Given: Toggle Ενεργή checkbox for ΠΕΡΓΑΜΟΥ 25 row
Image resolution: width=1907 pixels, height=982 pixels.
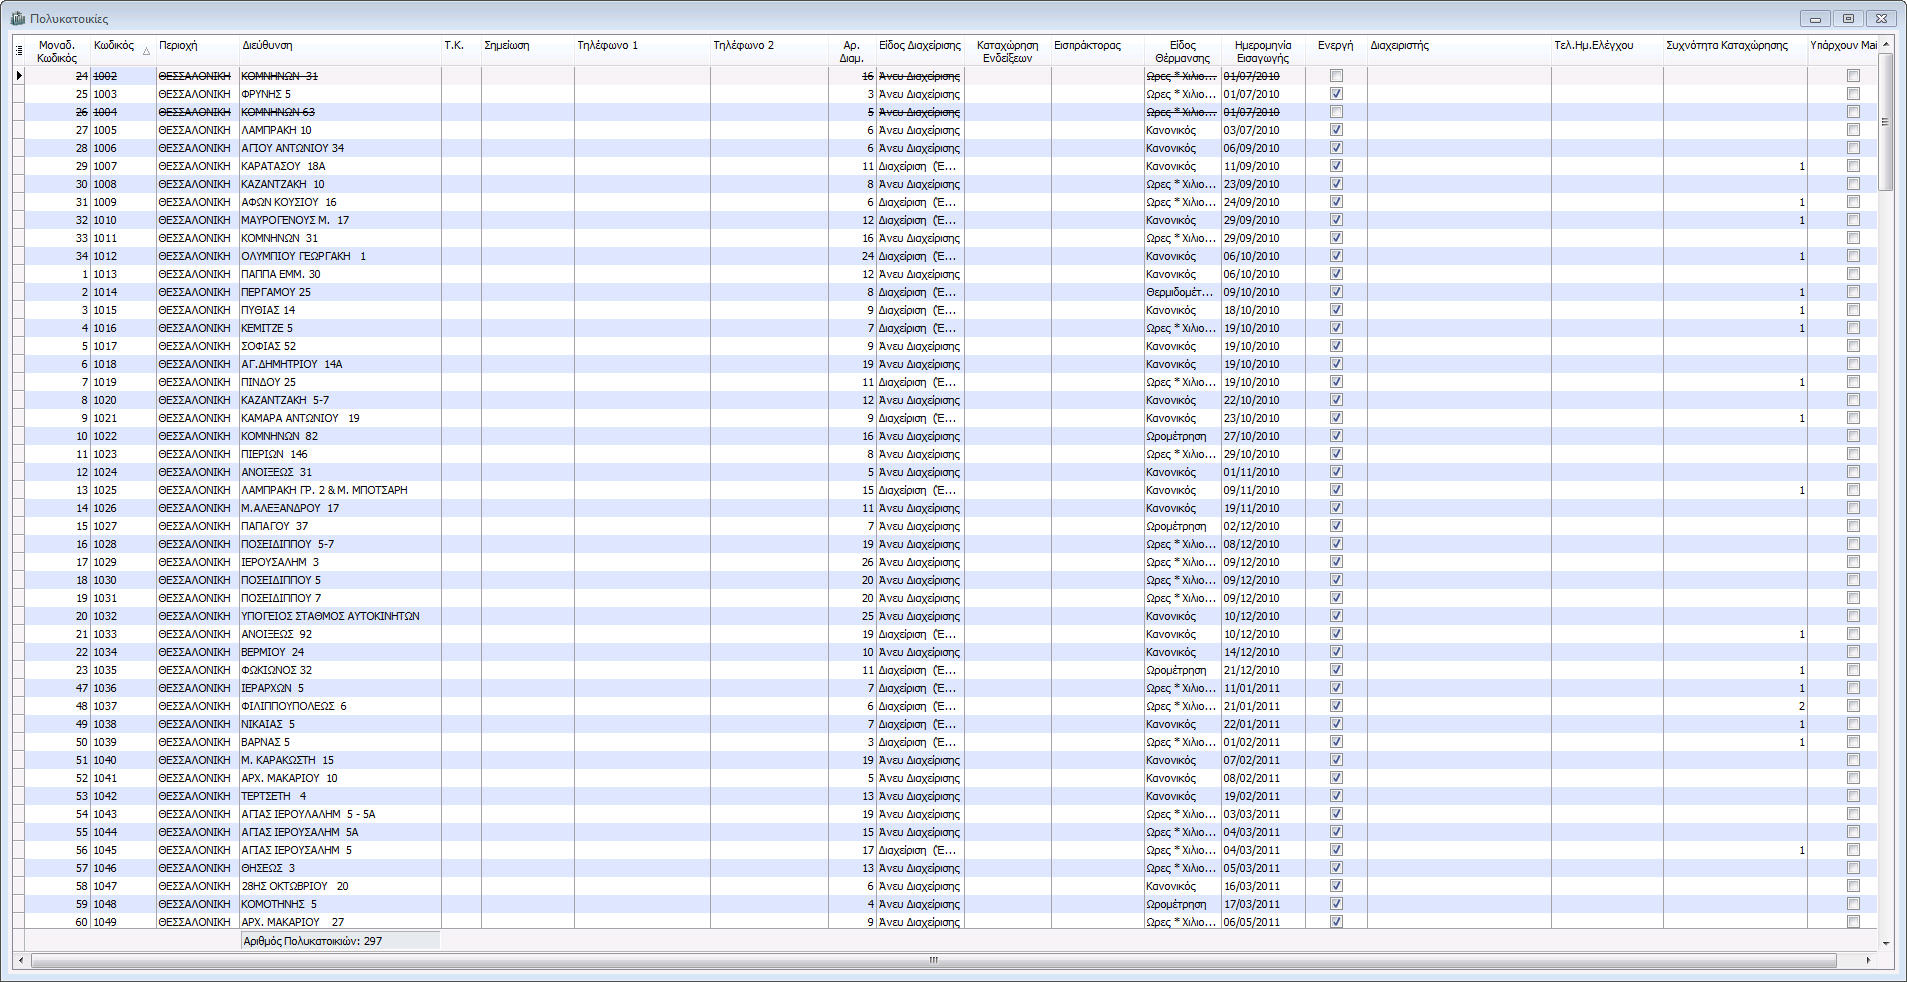Looking at the screenshot, I should 1336,292.
